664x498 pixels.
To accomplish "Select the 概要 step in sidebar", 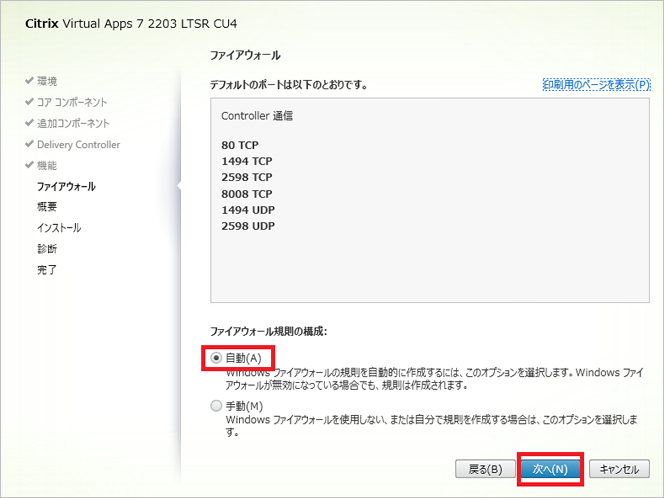I will (47, 207).
